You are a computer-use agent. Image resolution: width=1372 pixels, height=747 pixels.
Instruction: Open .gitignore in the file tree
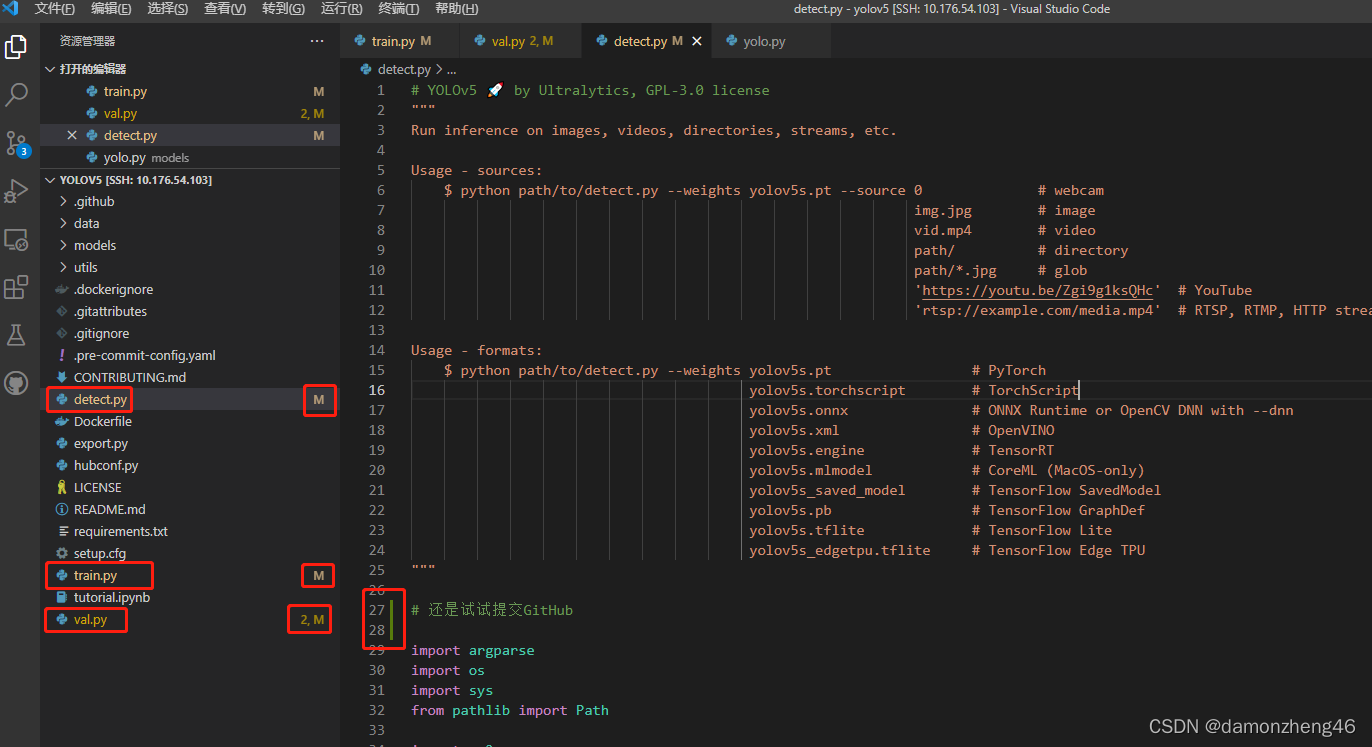point(190,333)
